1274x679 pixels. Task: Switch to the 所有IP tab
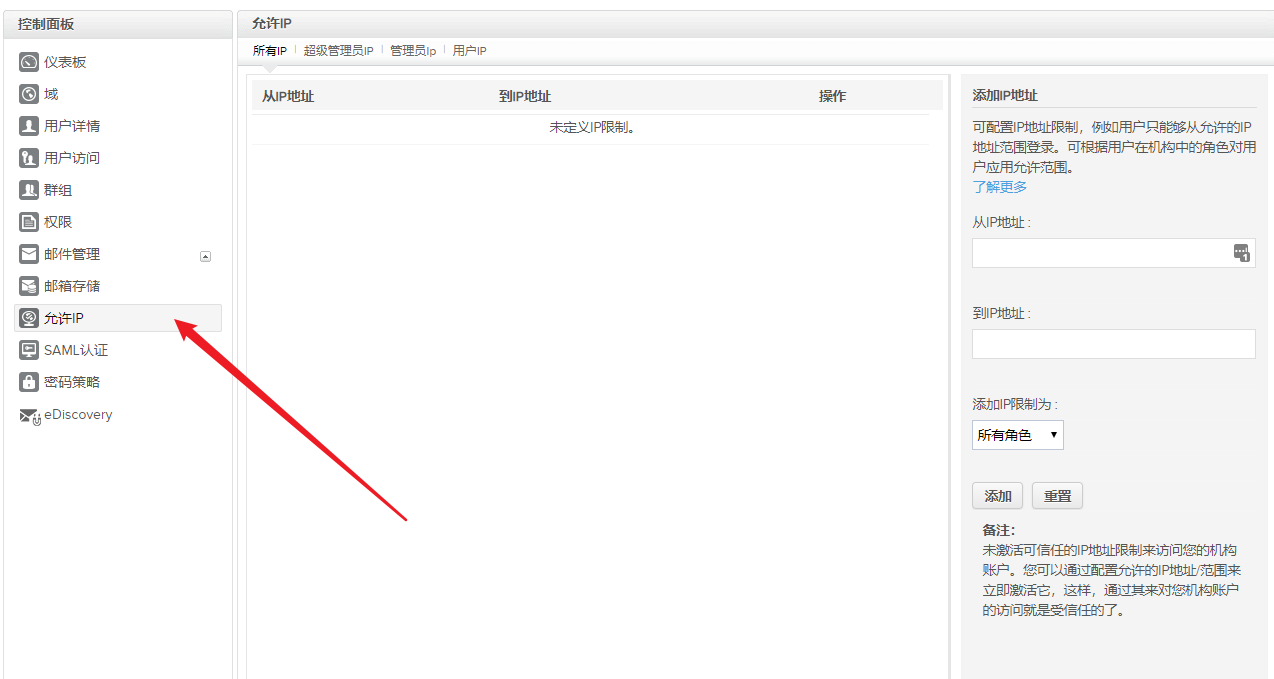click(x=269, y=50)
